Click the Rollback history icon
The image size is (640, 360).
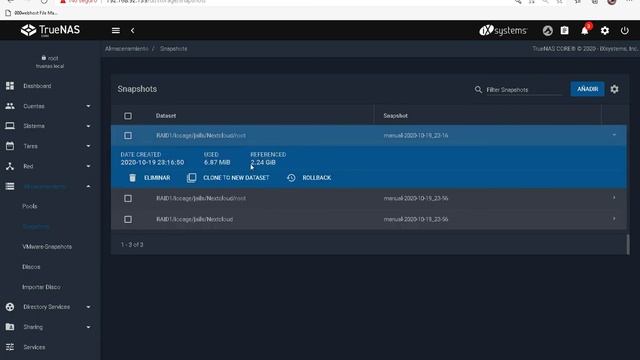coord(291,178)
